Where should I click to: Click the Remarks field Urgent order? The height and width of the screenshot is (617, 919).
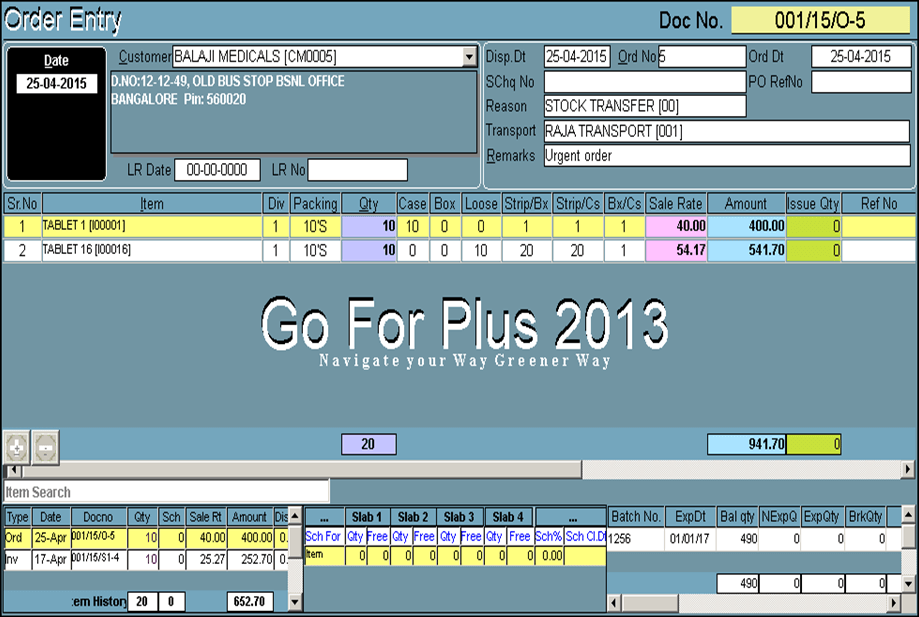727,156
